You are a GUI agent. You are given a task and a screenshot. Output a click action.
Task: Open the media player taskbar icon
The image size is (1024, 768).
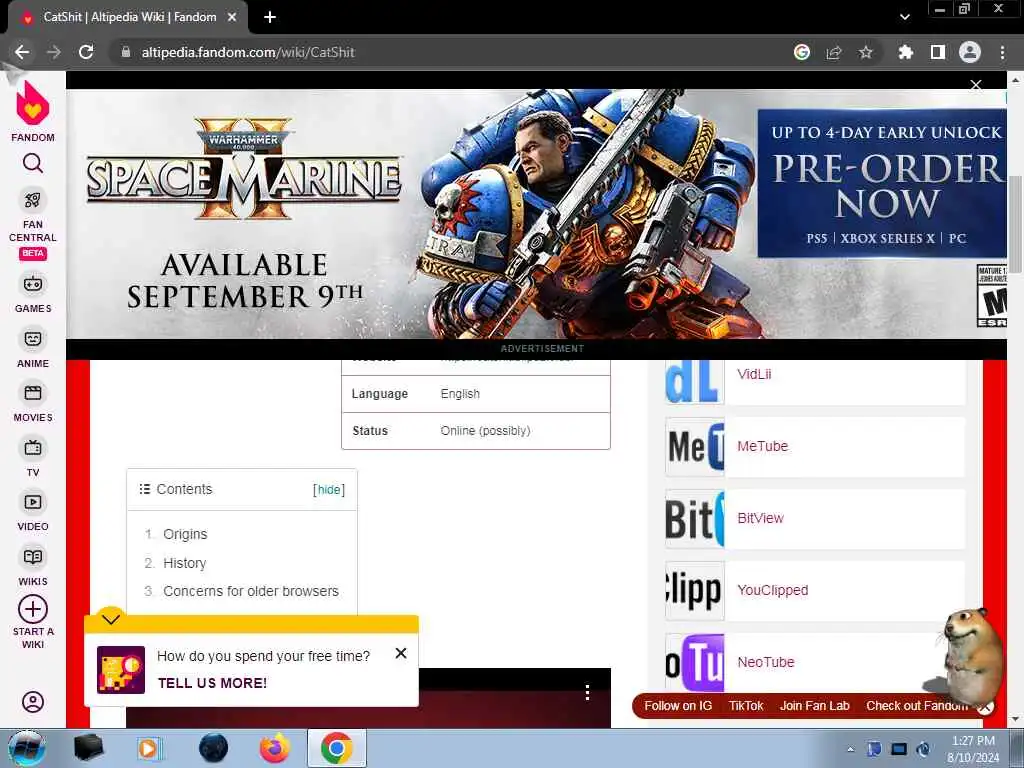(x=149, y=748)
